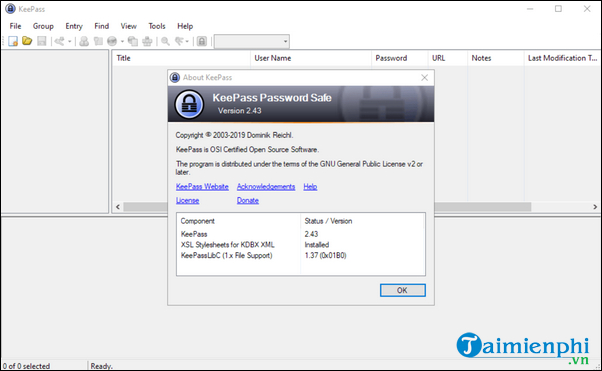Click the About KeePass title bar lock icon
Screen dimensions: 602x371
175,78
